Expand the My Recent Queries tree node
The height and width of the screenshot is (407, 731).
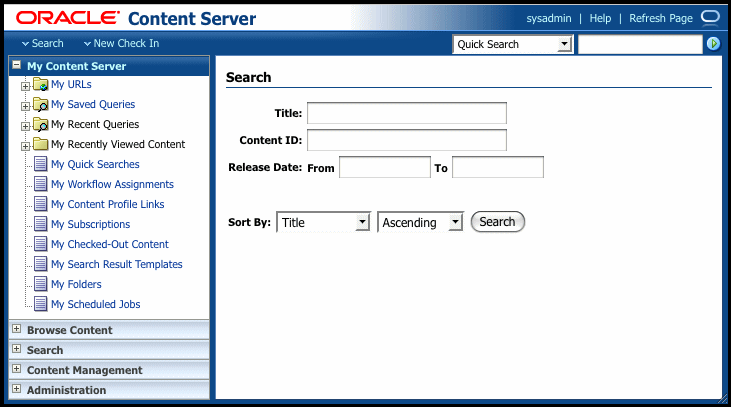tap(25, 126)
